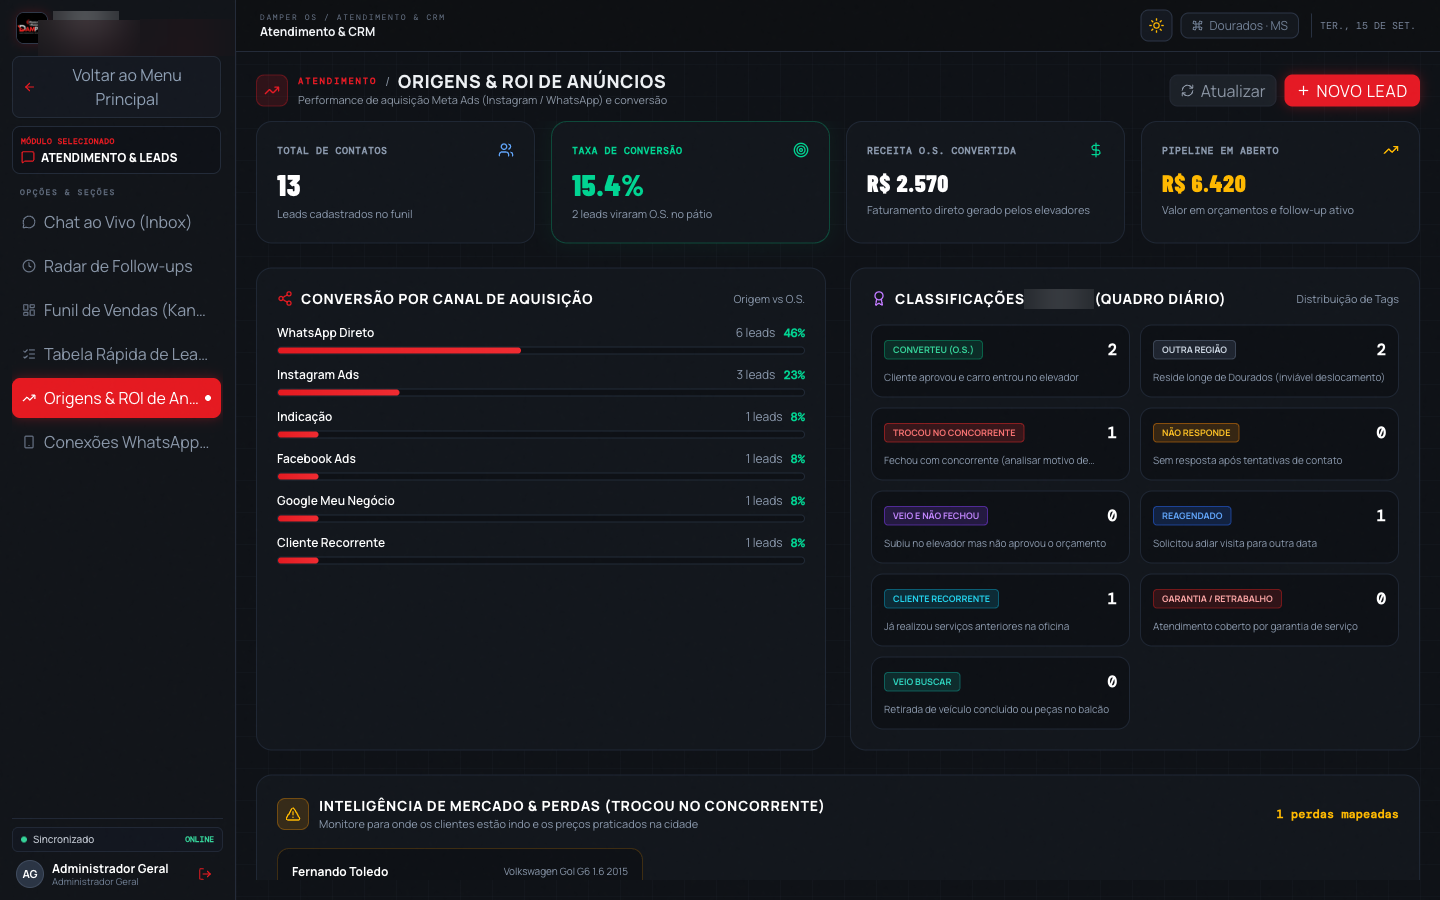Click the message icon in ATENDIMENTO & LEADS module
Screen dimensions: 1440x900
tap(28, 158)
